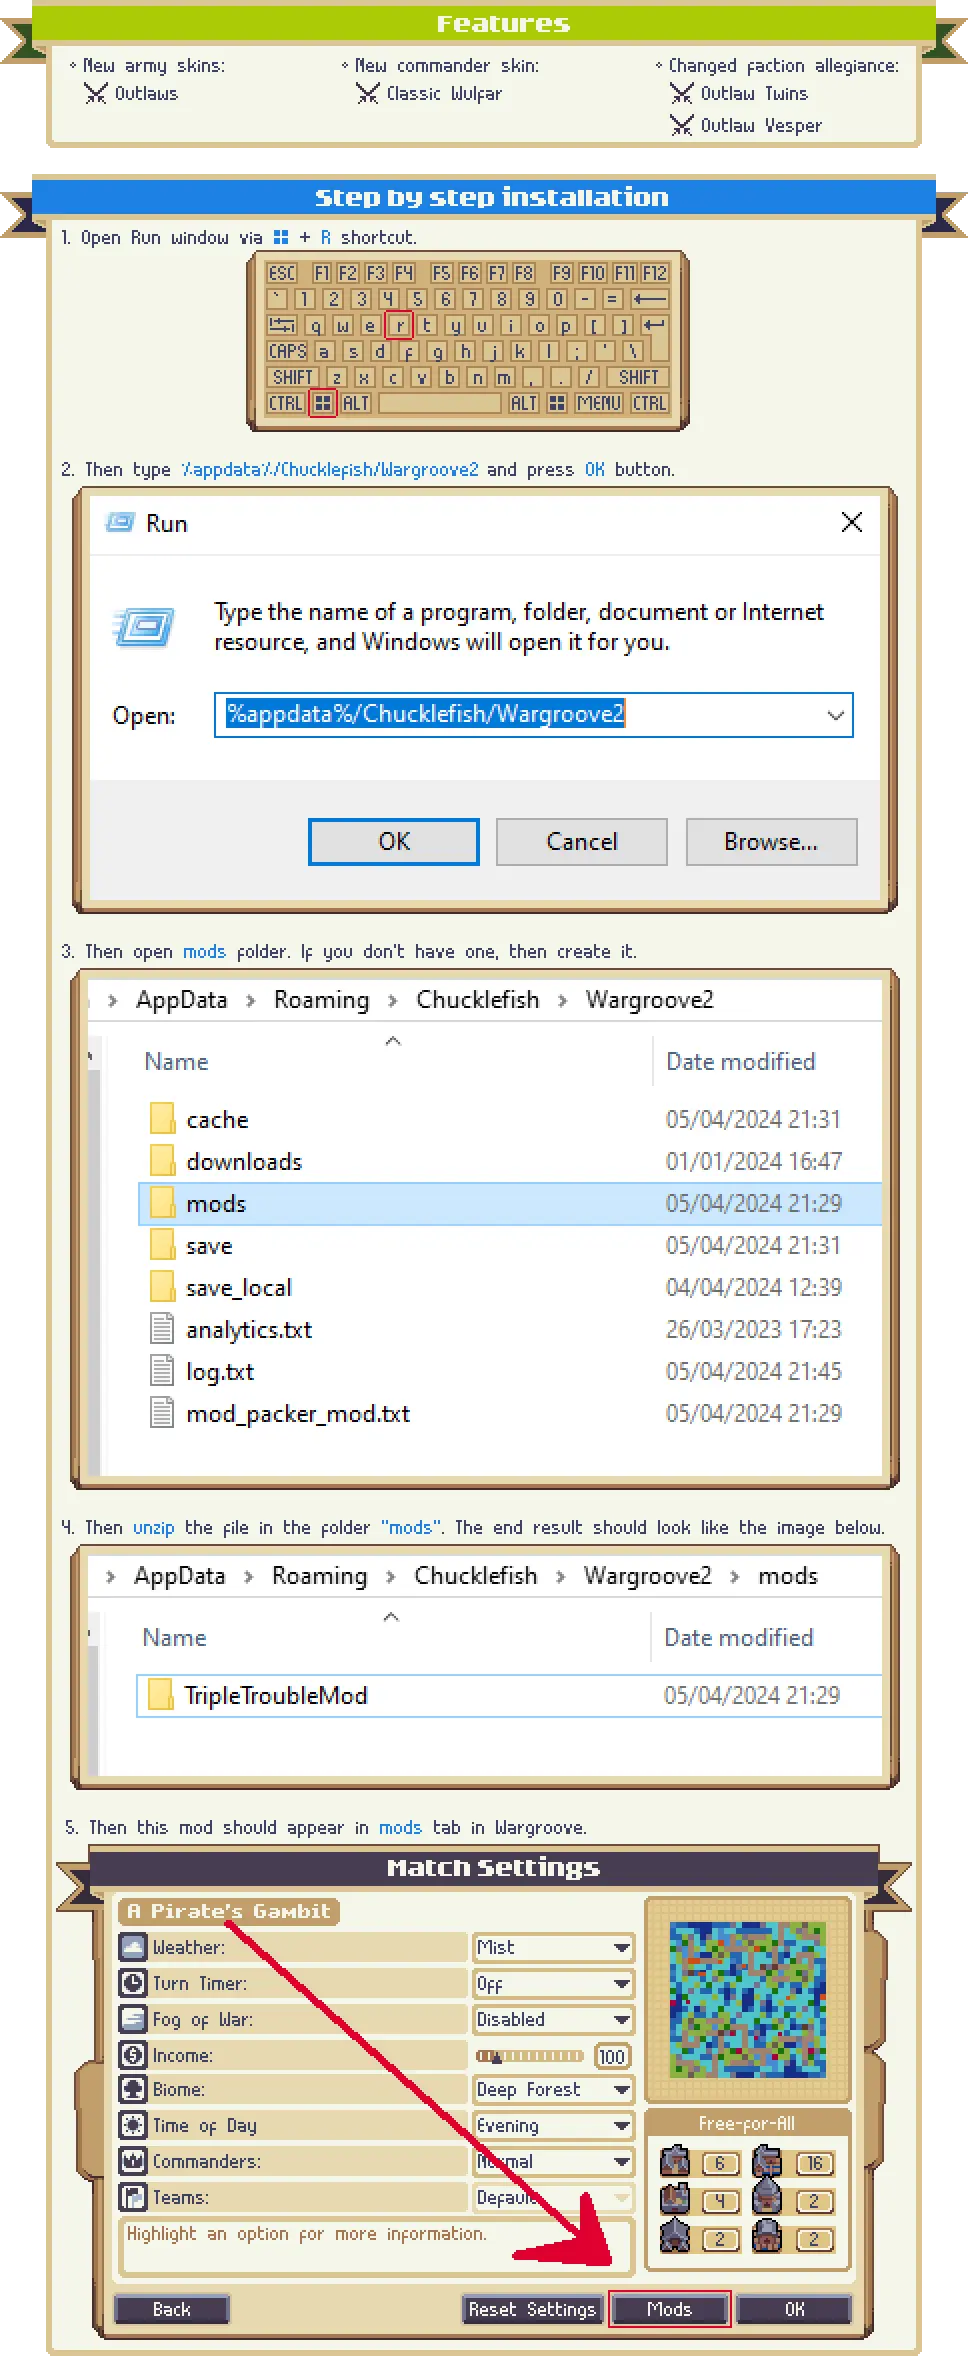The height and width of the screenshot is (2356, 968).
Task: Click the Browse... button
Action: tap(771, 842)
